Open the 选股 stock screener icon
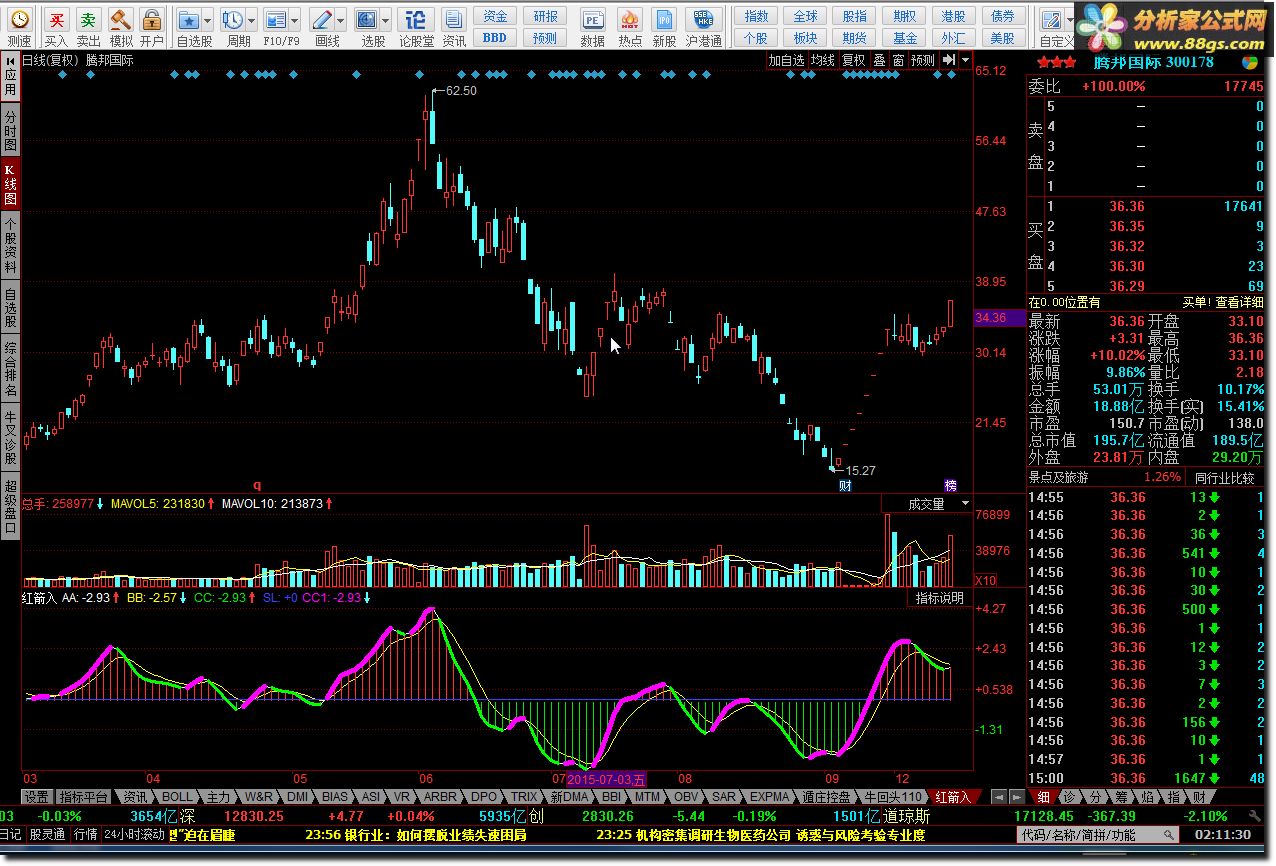Viewport: 1276px width, 866px height. 366,19
